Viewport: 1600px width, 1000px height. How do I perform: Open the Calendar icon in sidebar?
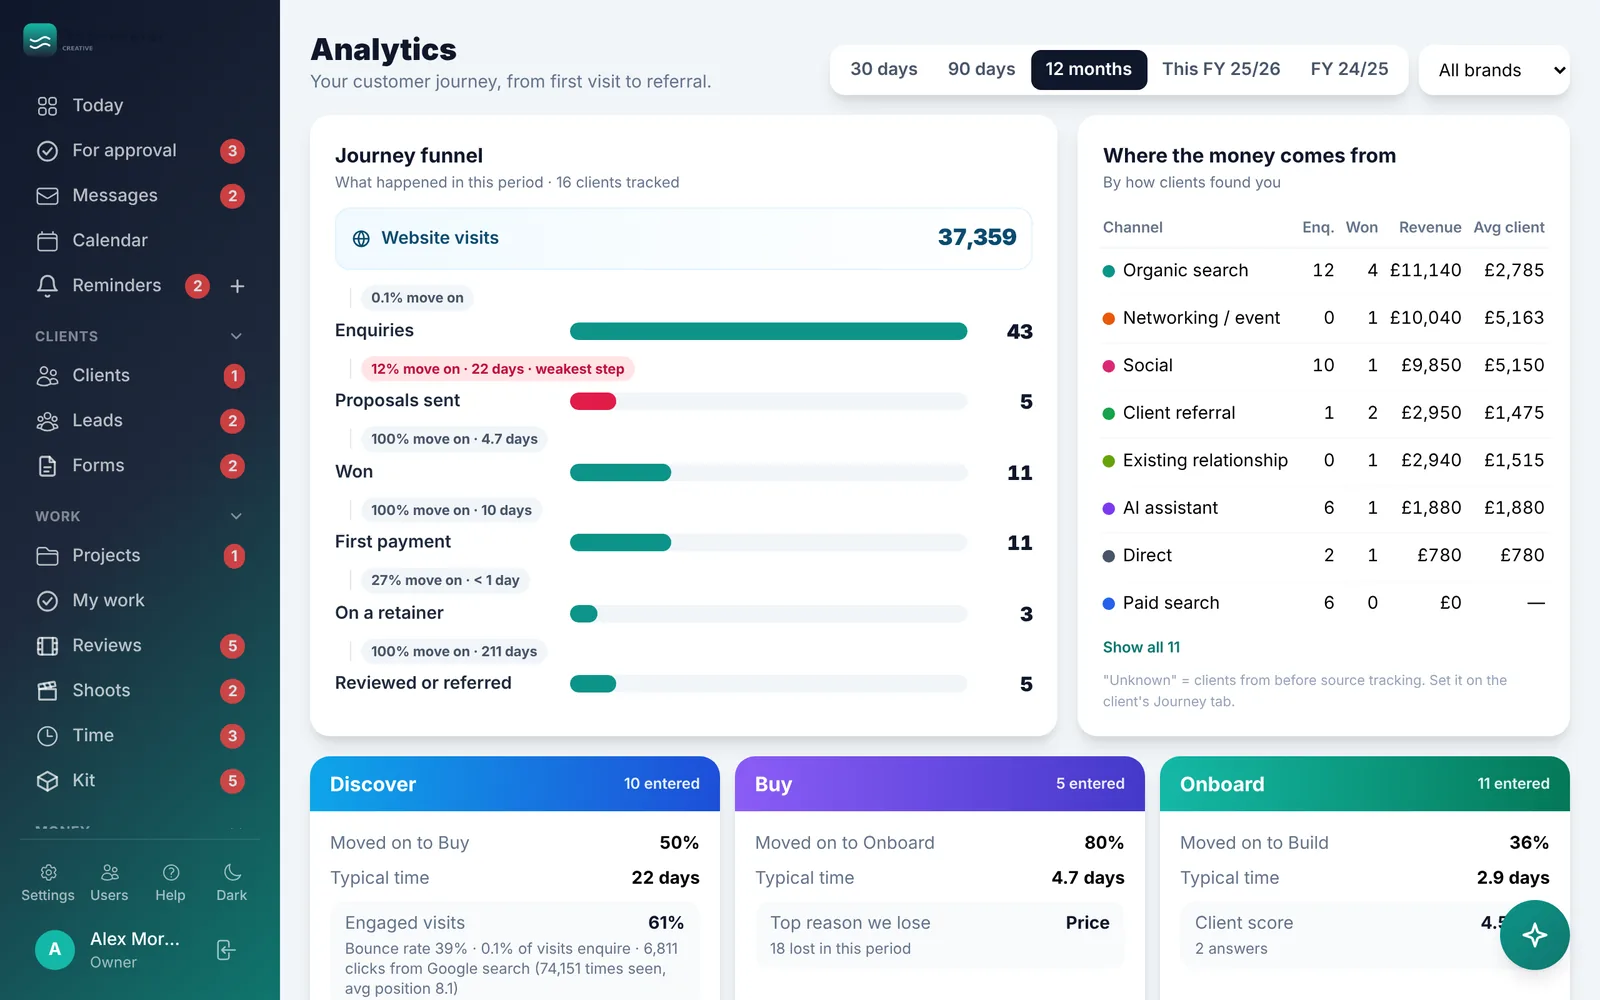pyautogui.click(x=47, y=241)
